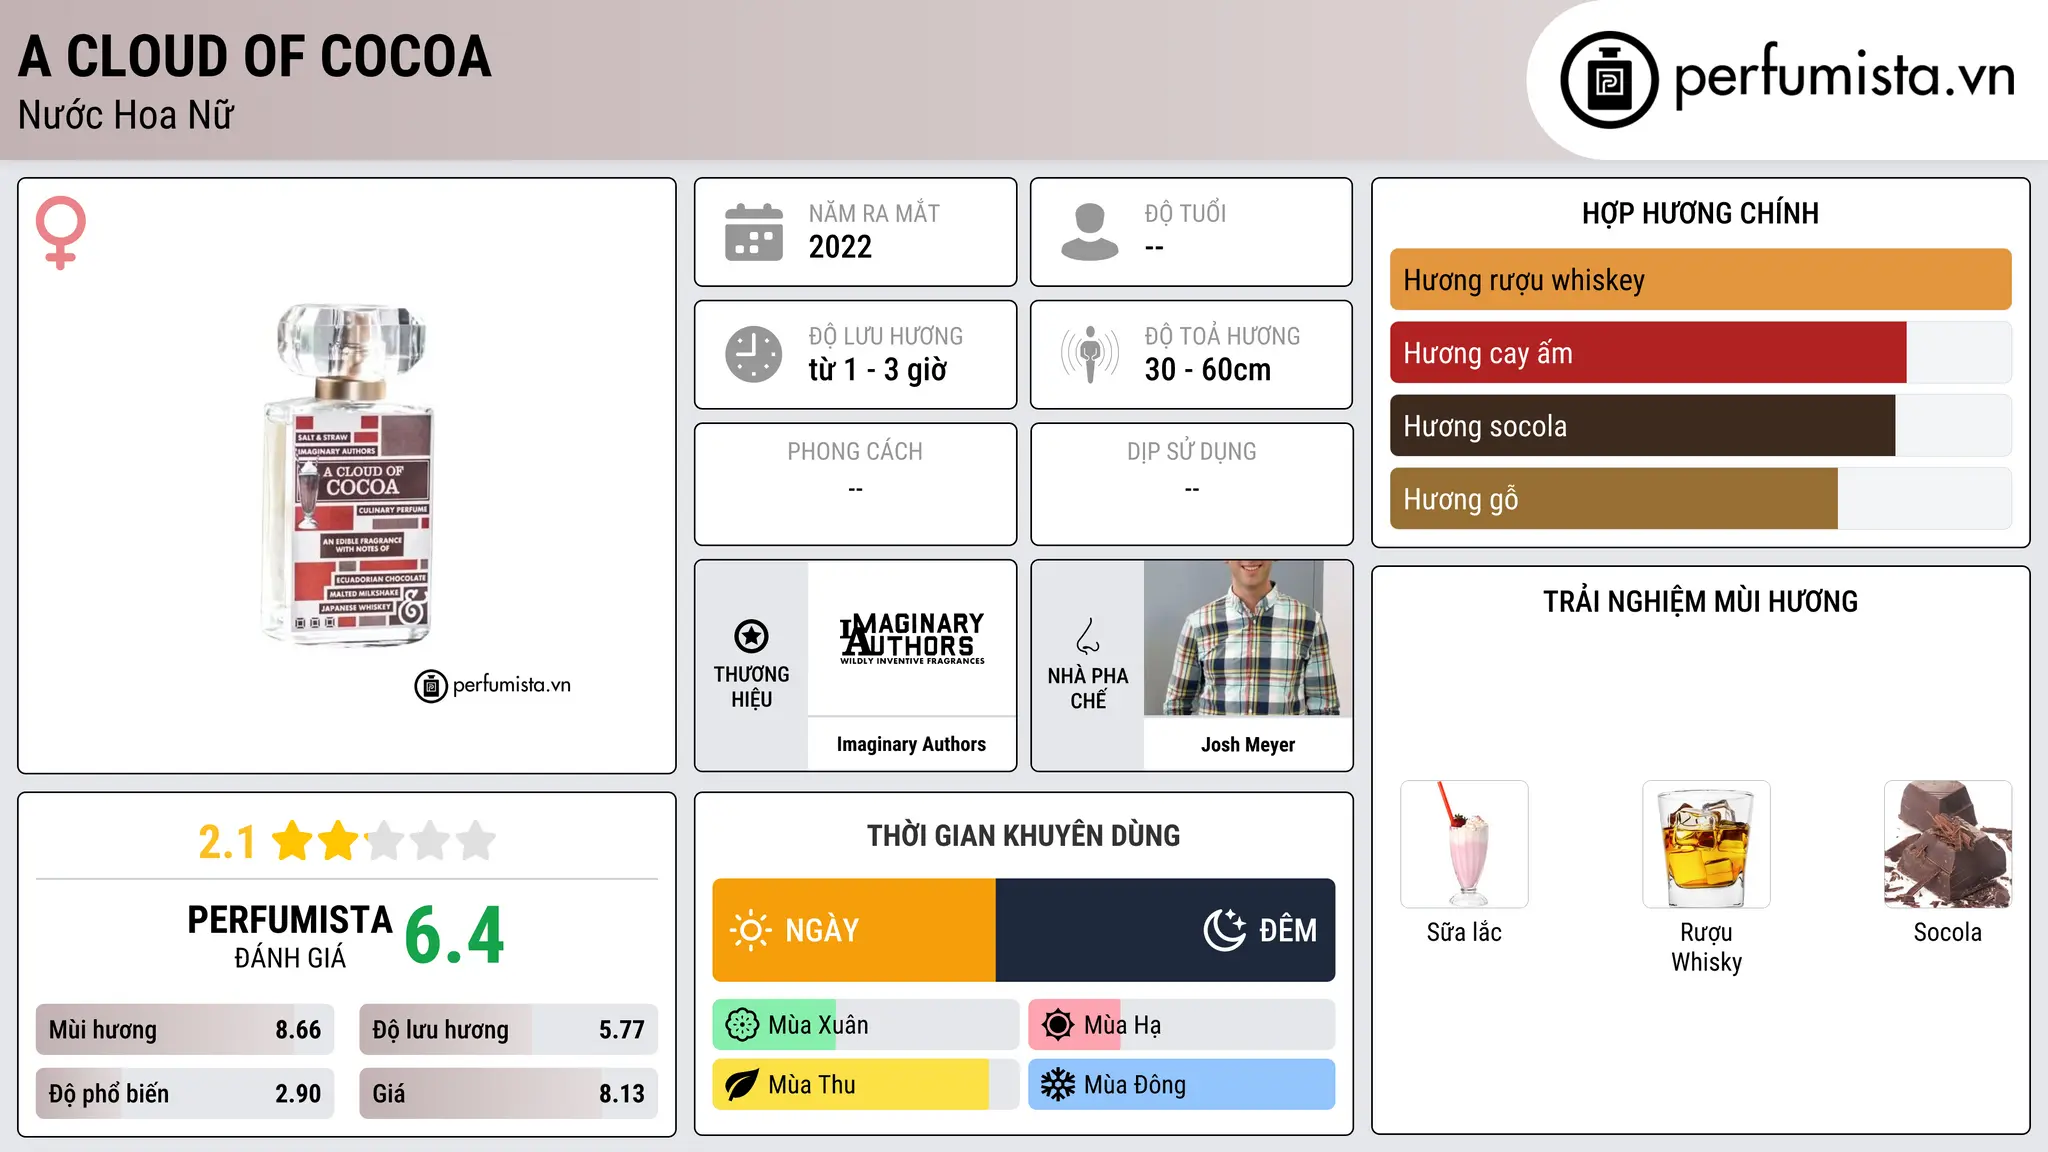
Task: Click the moon icon in the Đêm bar
Action: (x=1225, y=930)
